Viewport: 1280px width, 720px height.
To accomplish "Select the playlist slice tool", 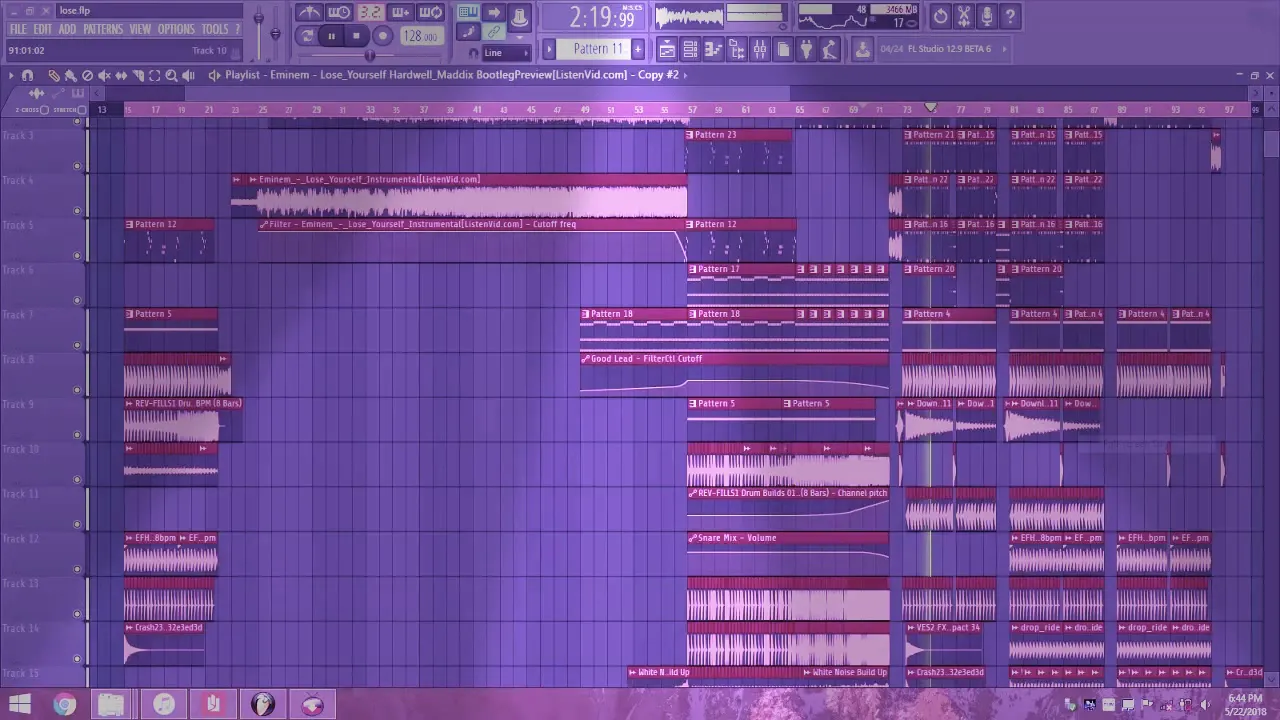I will pyautogui.click(x=138, y=75).
